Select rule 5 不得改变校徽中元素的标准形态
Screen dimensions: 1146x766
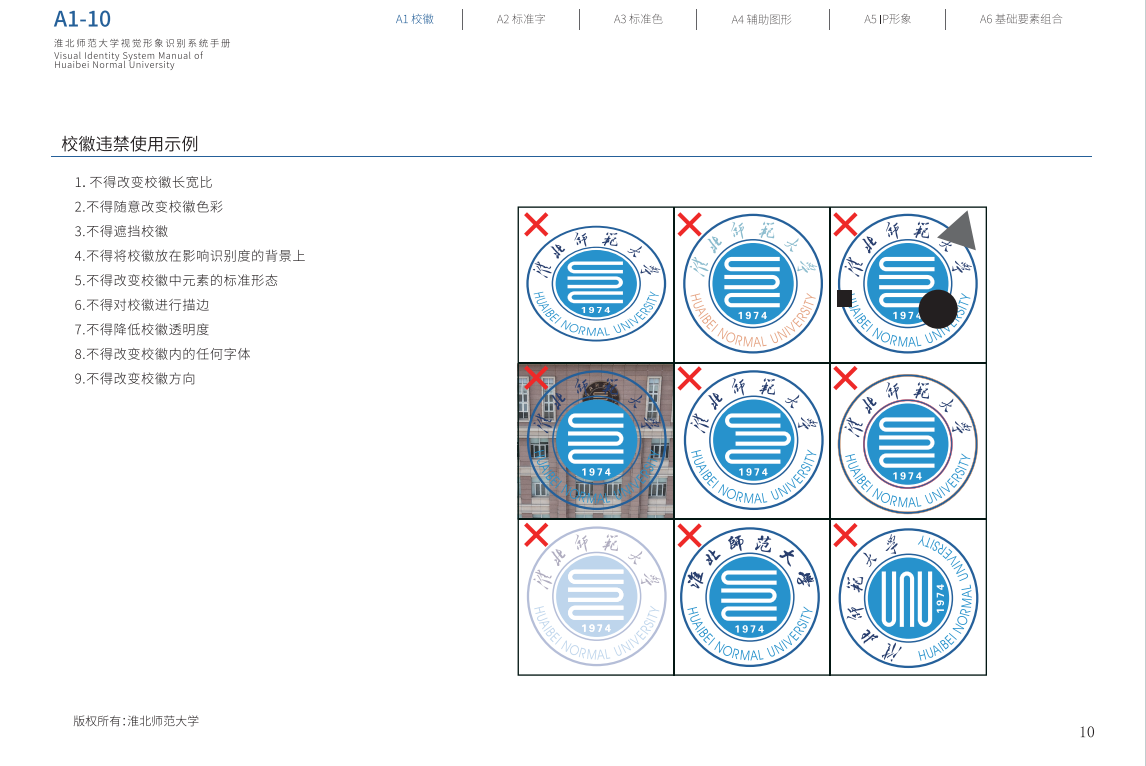175,280
